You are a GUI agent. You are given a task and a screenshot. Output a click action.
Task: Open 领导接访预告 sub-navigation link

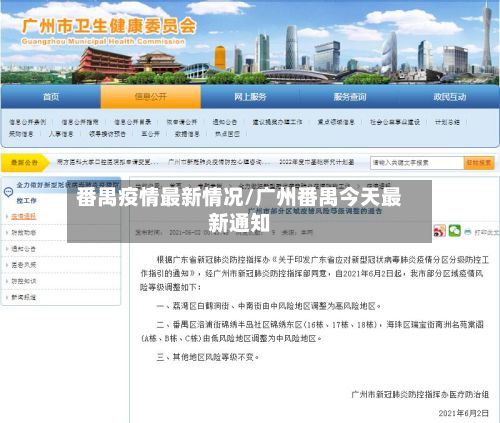(x=107, y=134)
